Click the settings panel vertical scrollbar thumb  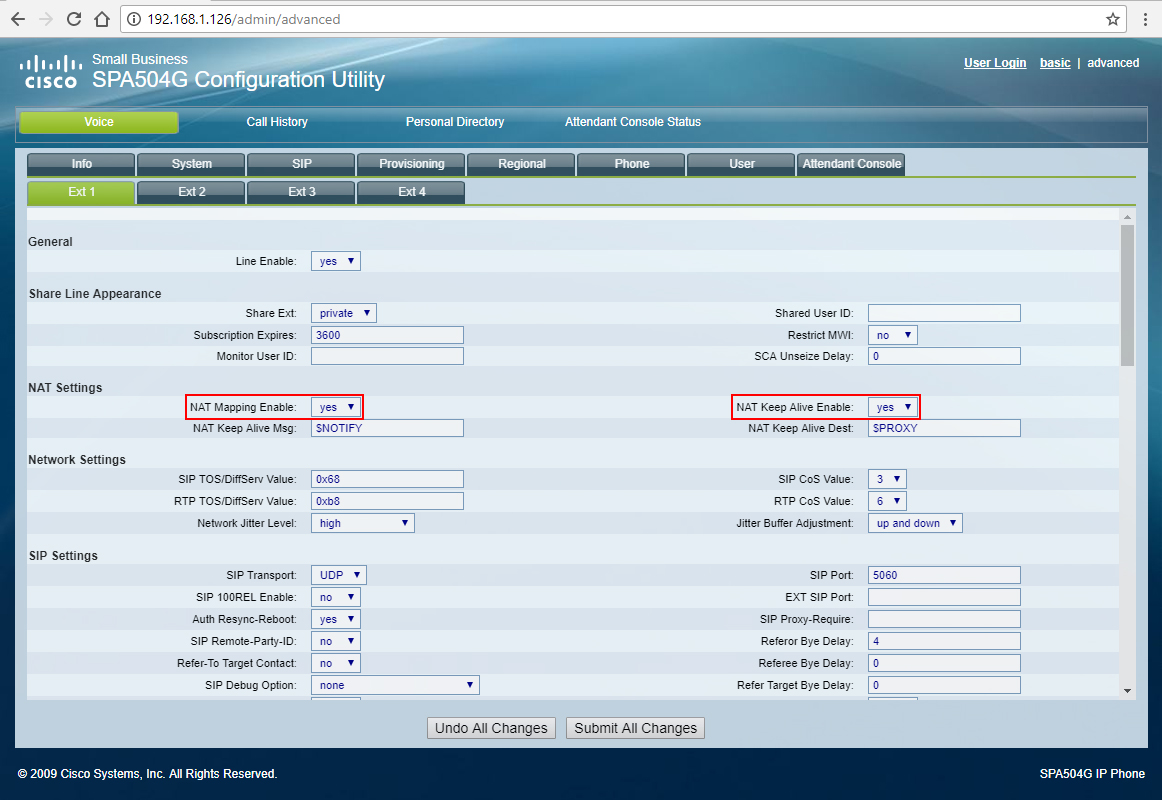pyautogui.click(x=1127, y=296)
